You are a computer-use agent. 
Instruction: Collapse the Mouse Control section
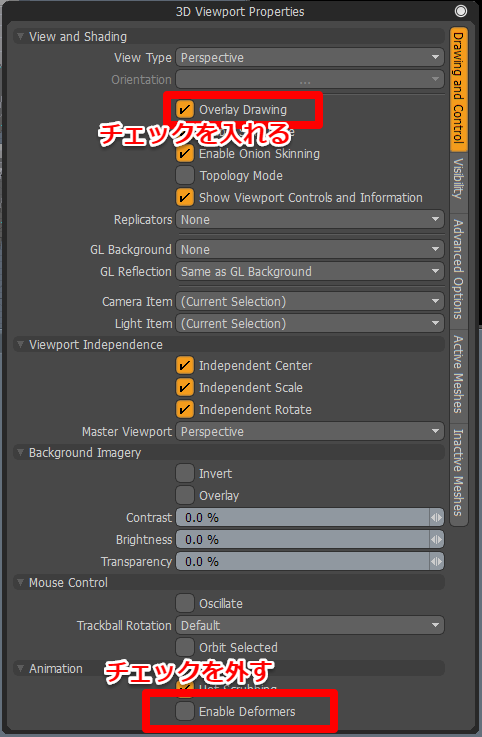[x=20, y=582]
